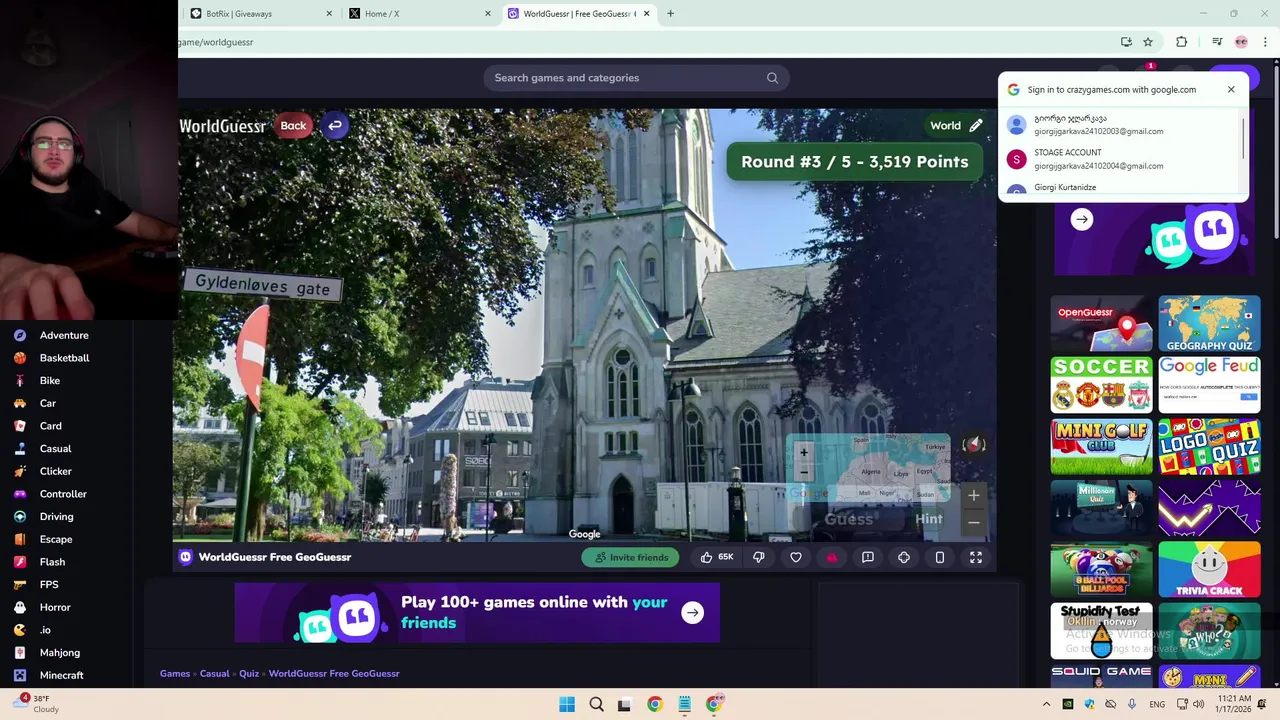
Task: Click the controller crosshair icon in game bar
Action: coord(904,557)
